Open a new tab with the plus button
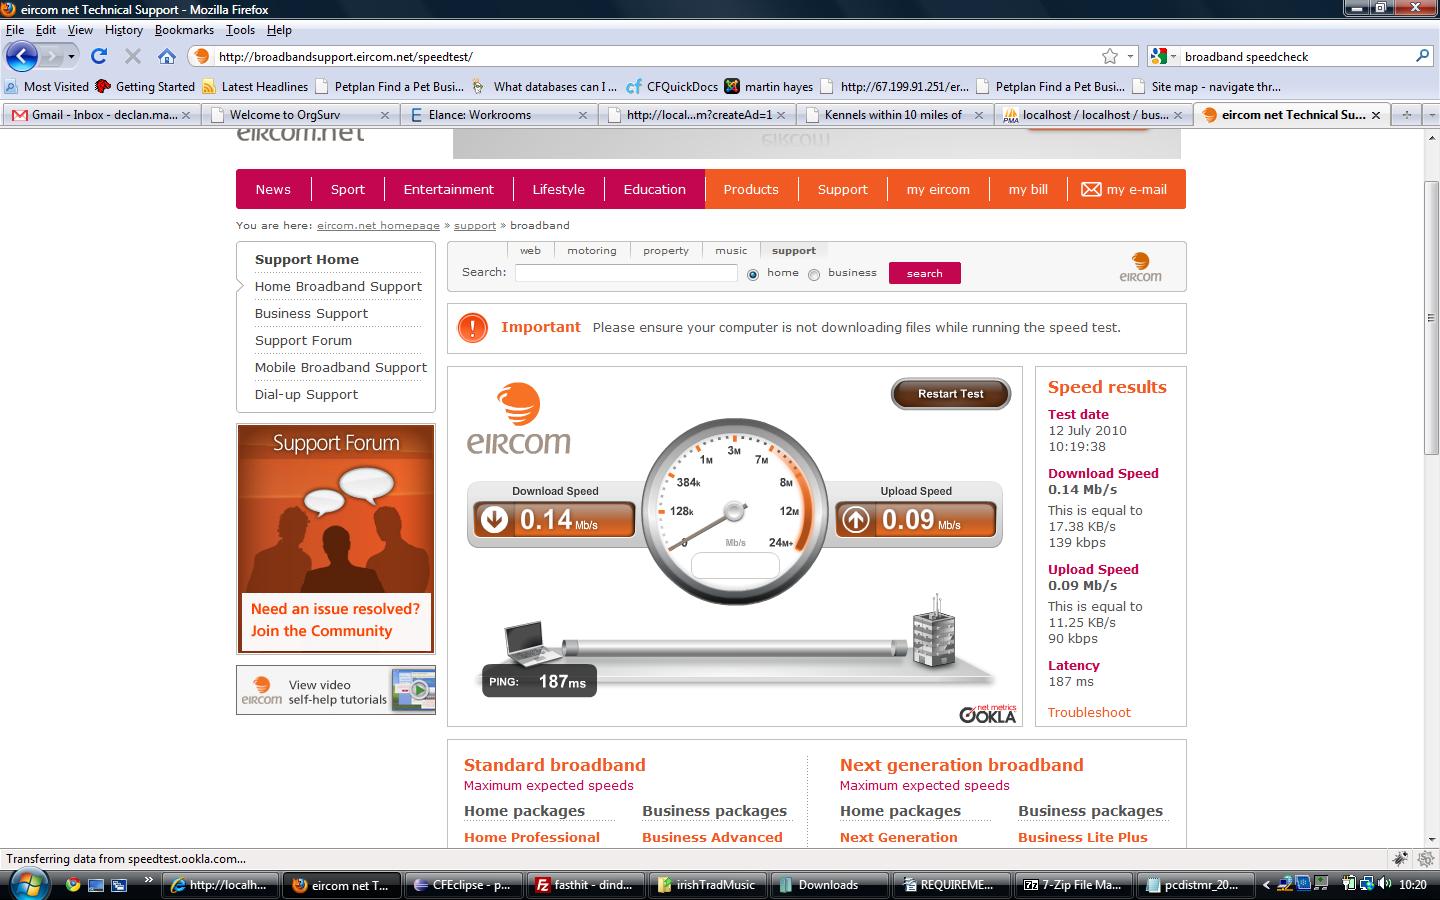This screenshot has height=900, width=1440. [1406, 114]
